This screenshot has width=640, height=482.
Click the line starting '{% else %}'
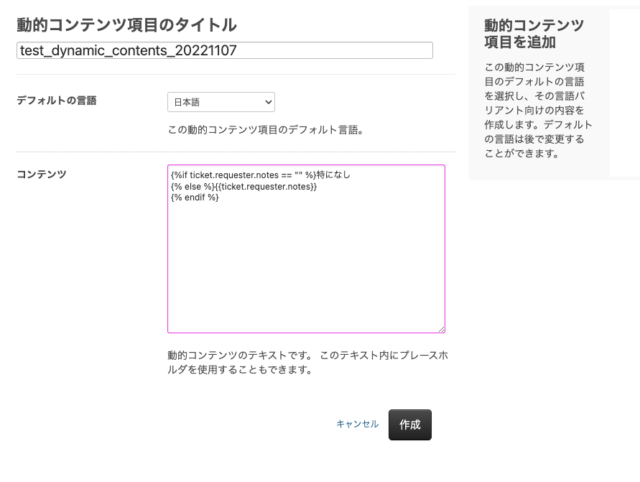click(244, 187)
